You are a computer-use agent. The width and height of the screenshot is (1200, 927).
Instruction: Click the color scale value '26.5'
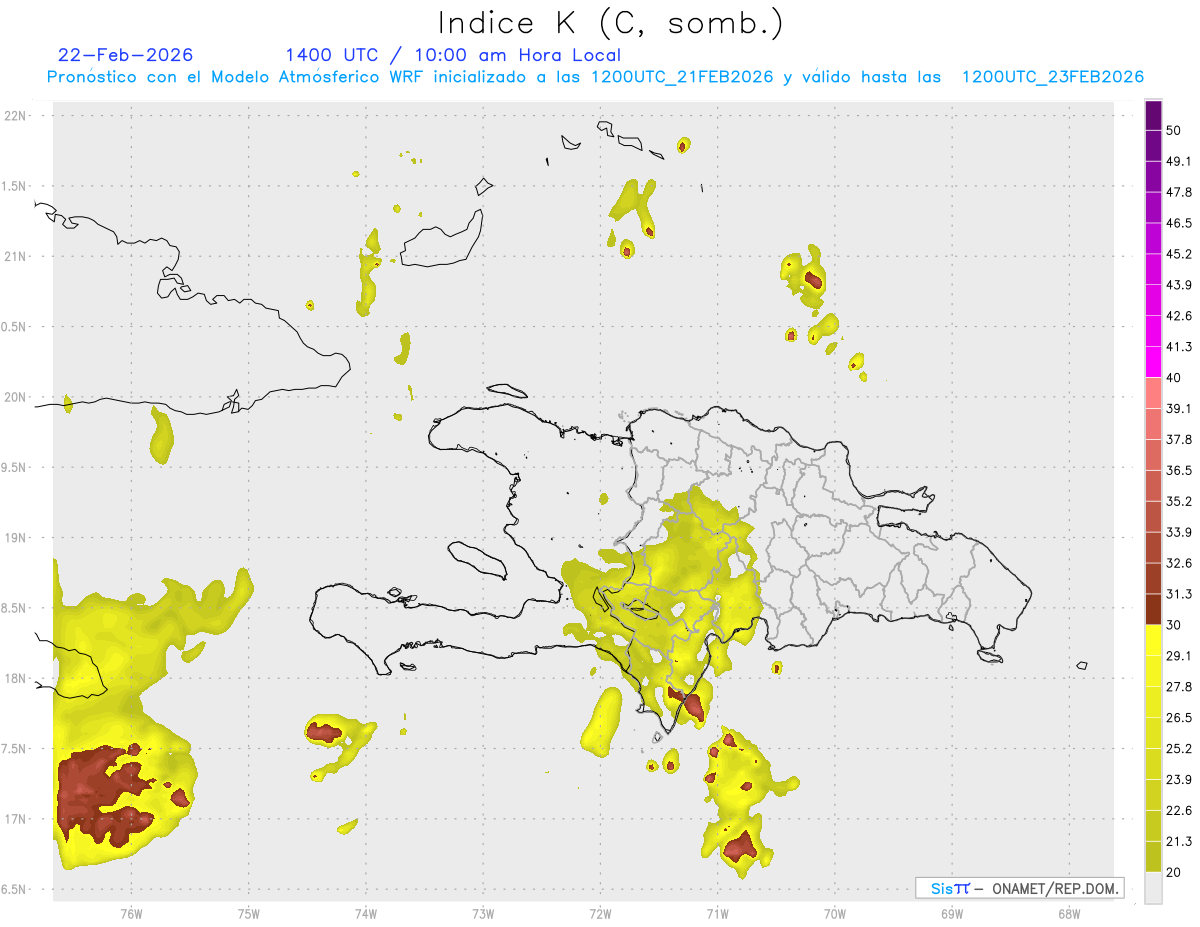pos(1179,717)
